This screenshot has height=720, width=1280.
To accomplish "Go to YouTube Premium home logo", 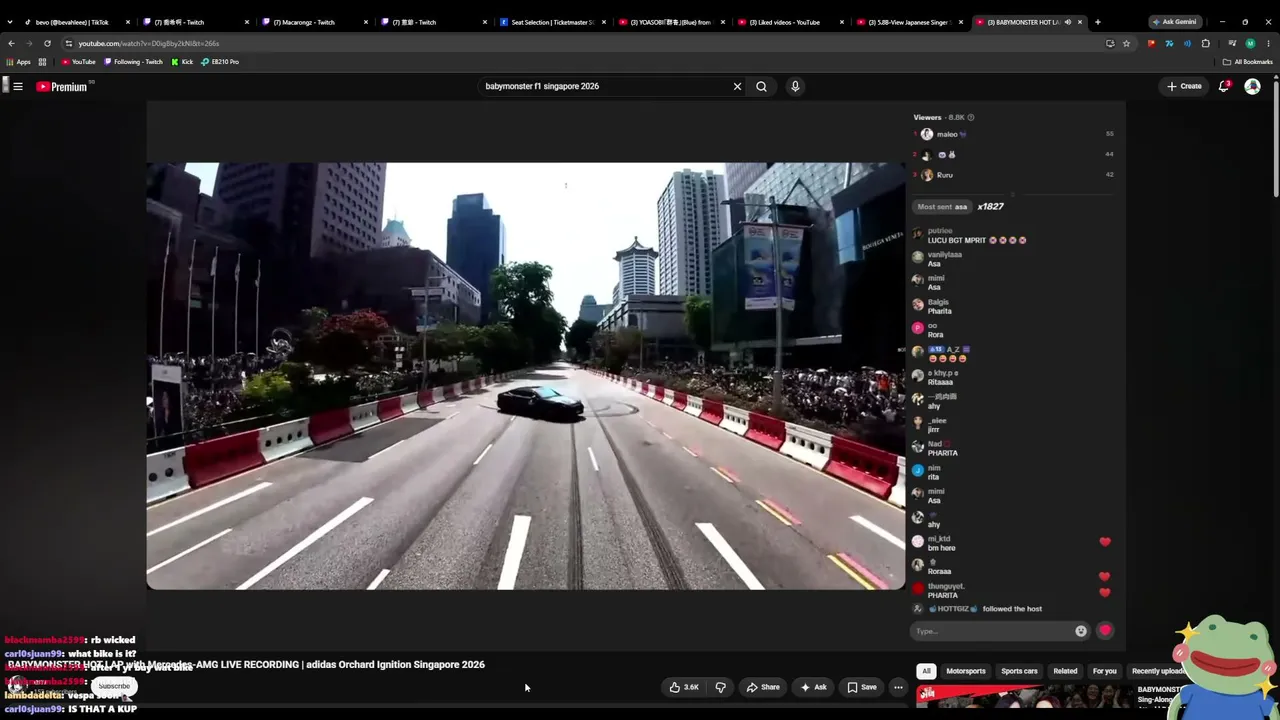I will coord(62,87).
